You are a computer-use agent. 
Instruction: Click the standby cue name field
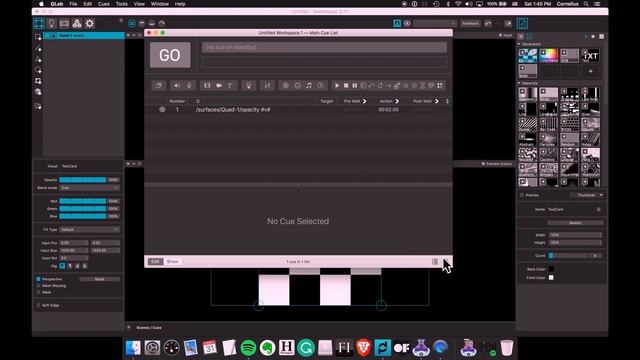point(324,47)
